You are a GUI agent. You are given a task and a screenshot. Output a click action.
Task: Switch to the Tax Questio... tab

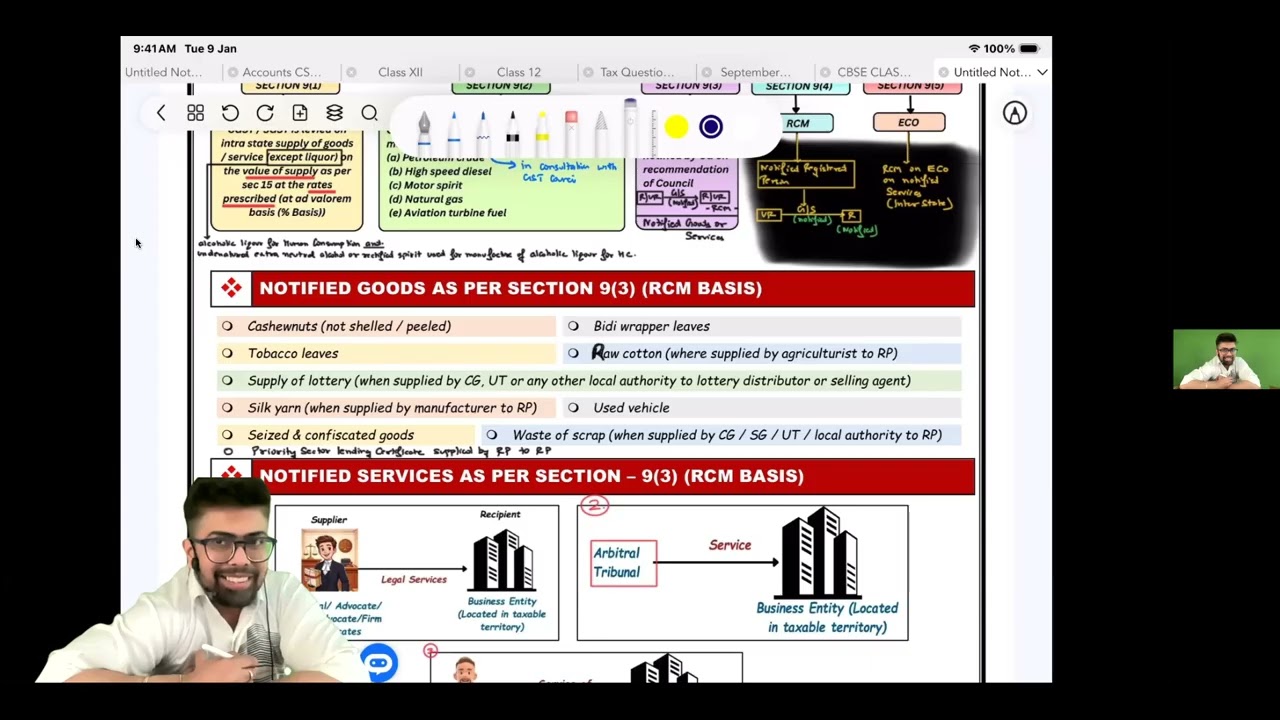click(637, 72)
